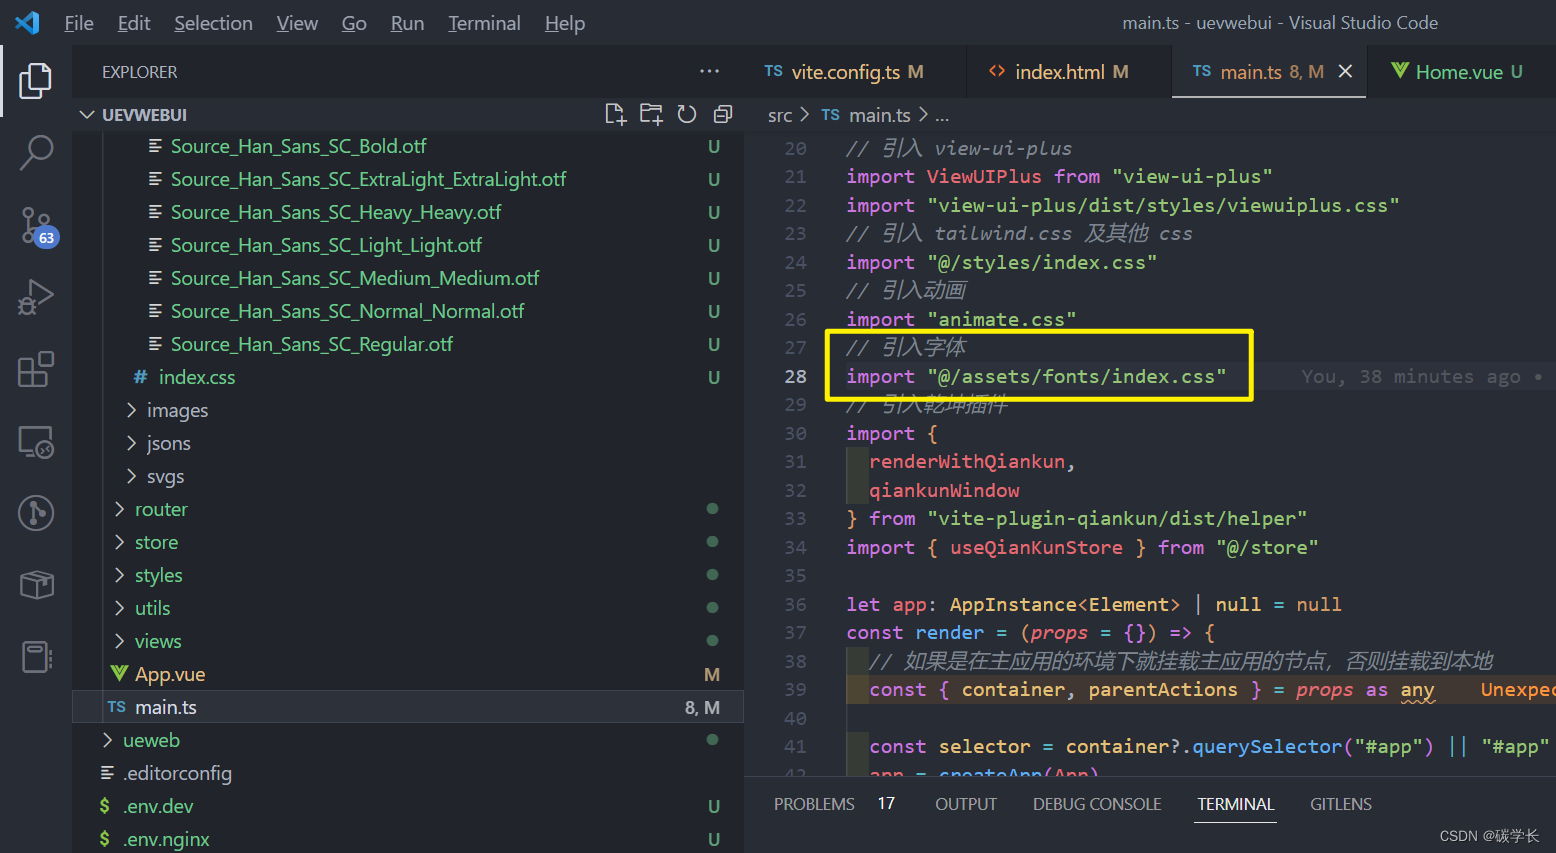Open Explorer more actions ellipsis
This screenshot has width=1556, height=853.
click(710, 71)
